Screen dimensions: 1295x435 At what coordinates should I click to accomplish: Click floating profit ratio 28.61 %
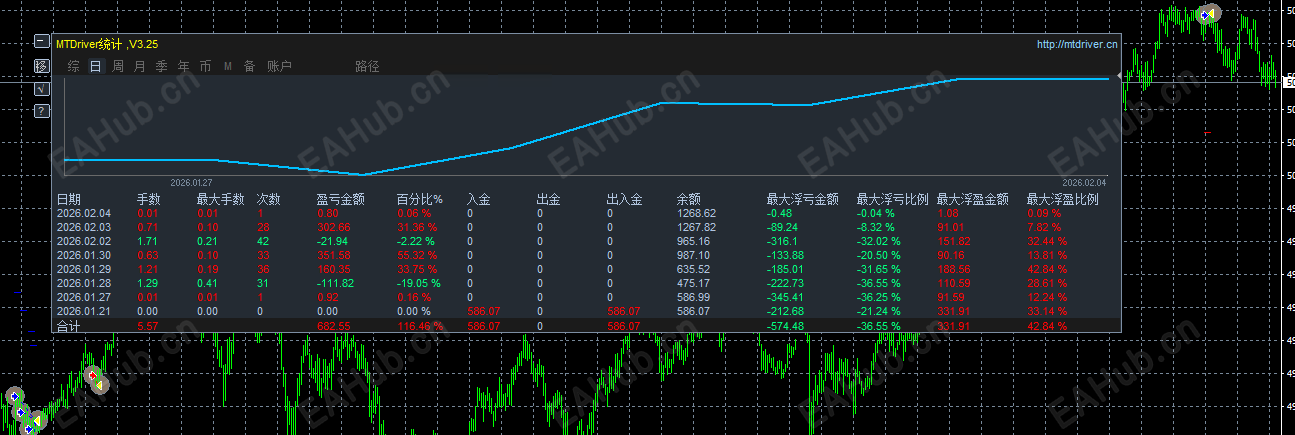pyautogui.click(x=1046, y=283)
